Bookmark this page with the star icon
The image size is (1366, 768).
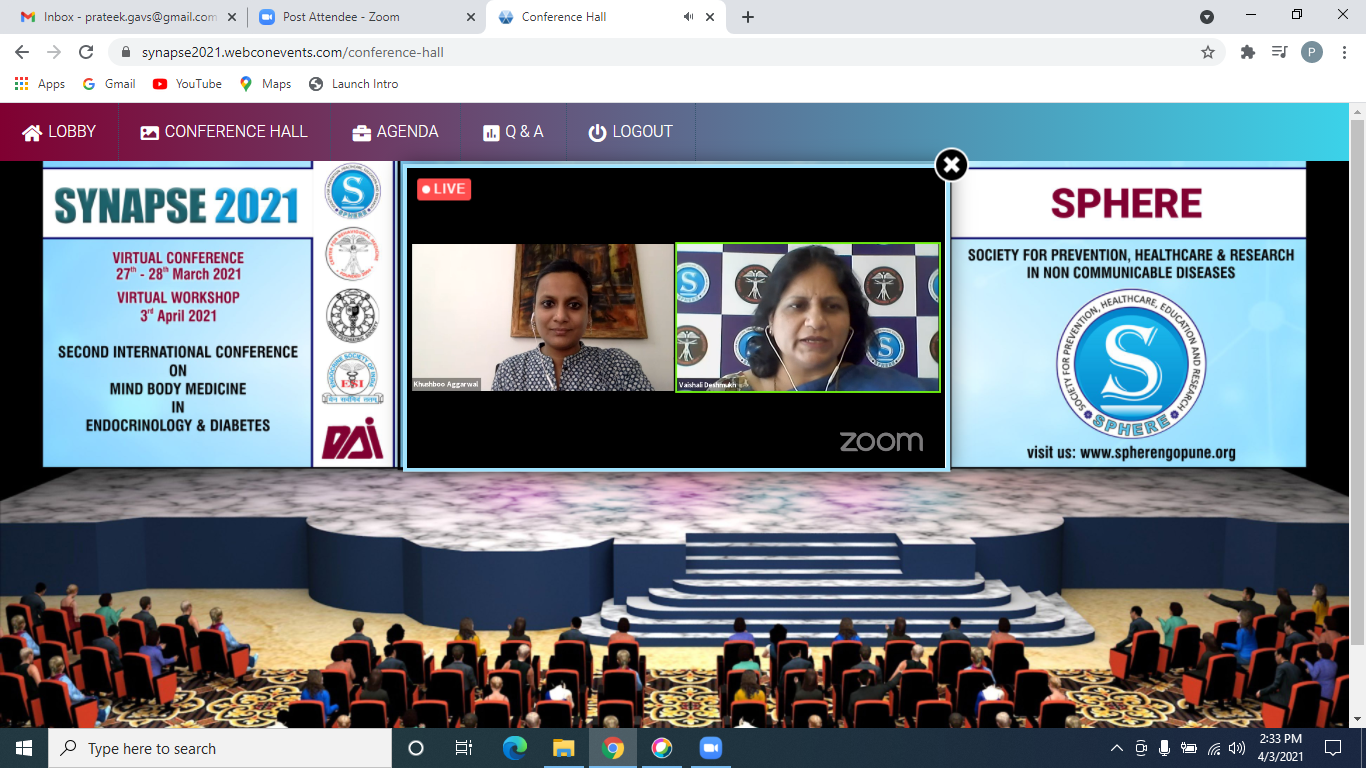pyautogui.click(x=1207, y=52)
